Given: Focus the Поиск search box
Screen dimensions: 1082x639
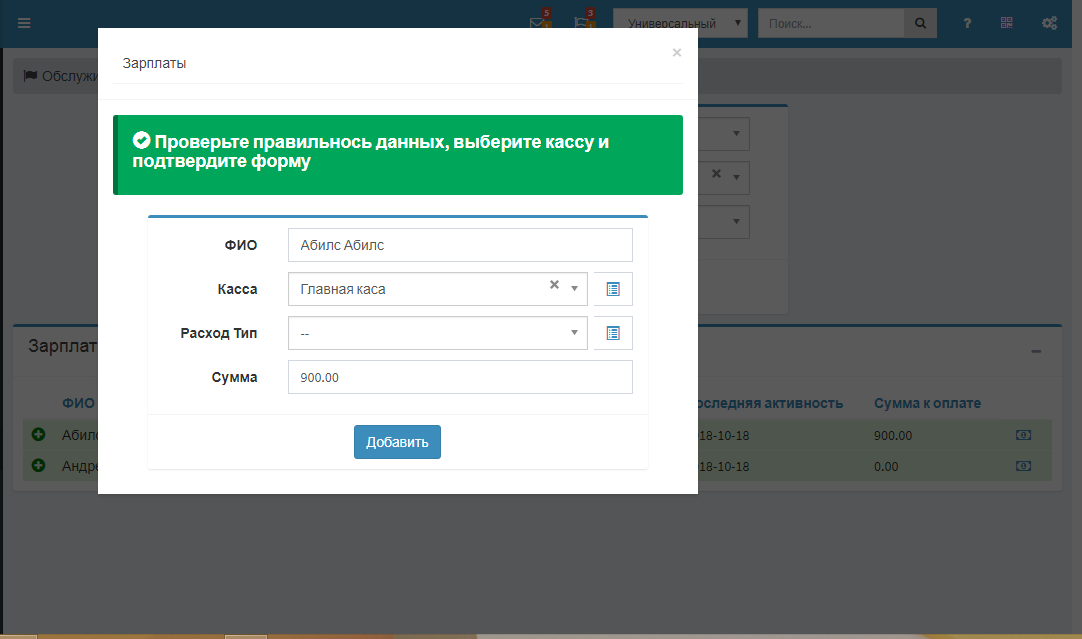Looking at the screenshot, I should (x=830, y=23).
